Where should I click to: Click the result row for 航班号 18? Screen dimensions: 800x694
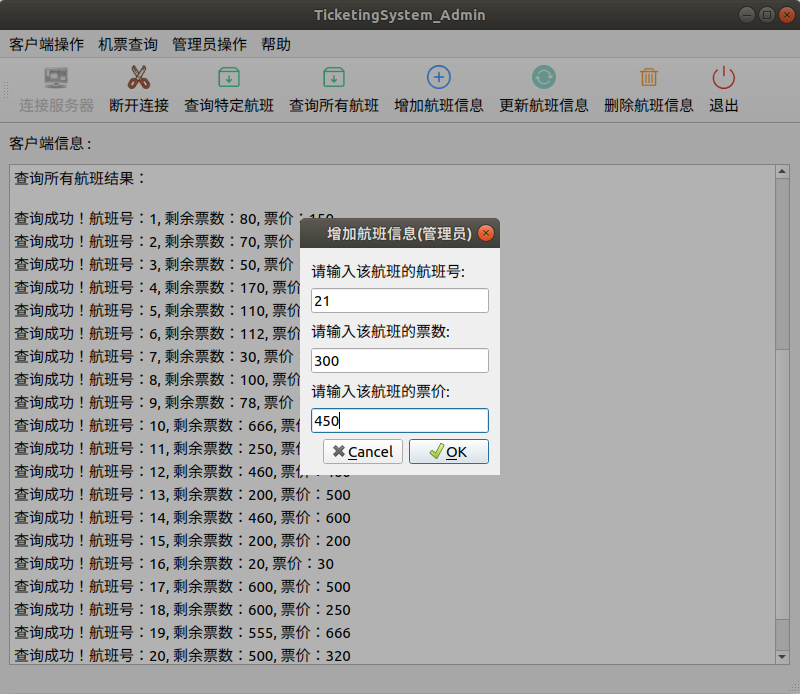[x=182, y=609]
